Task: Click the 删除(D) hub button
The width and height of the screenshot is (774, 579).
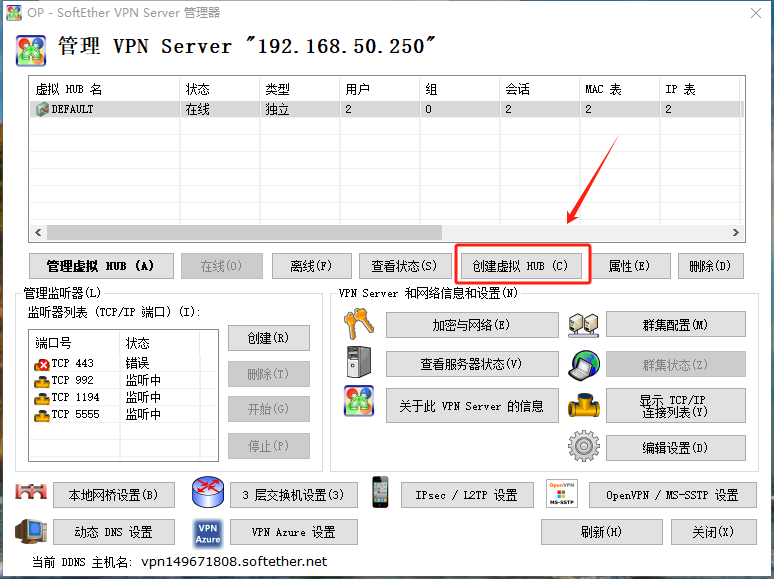Action: click(x=710, y=266)
